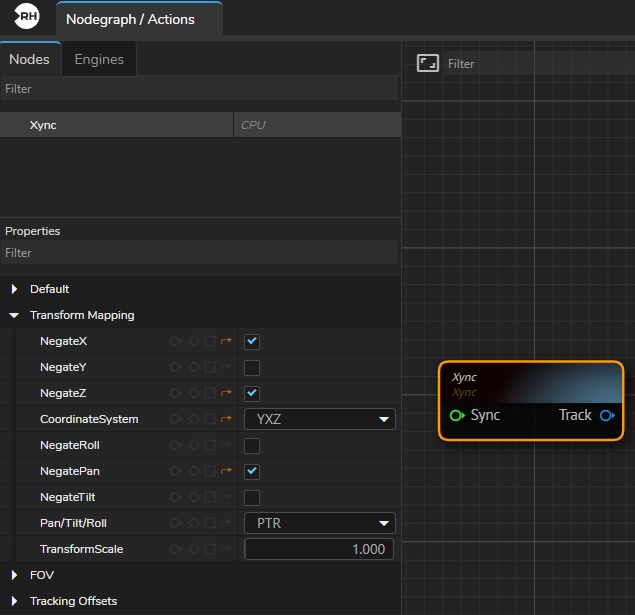Tick the NegateTilt checkbox
This screenshot has width=635, height=615.
coord(252,497)
